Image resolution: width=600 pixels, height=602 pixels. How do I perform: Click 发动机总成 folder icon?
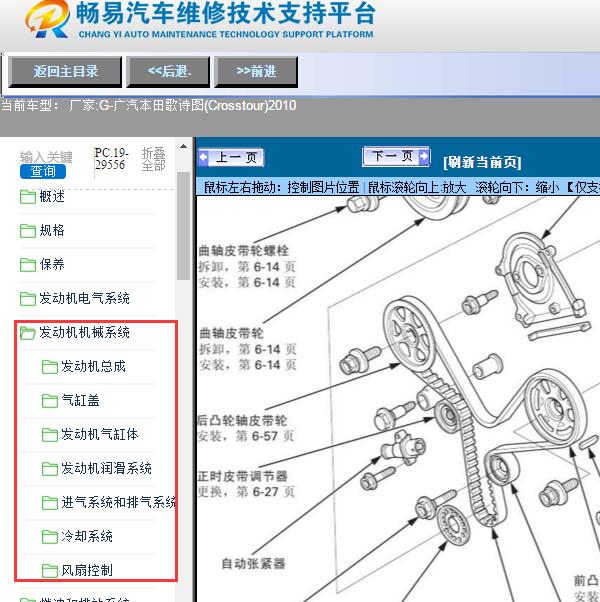[x=50, y=367]
